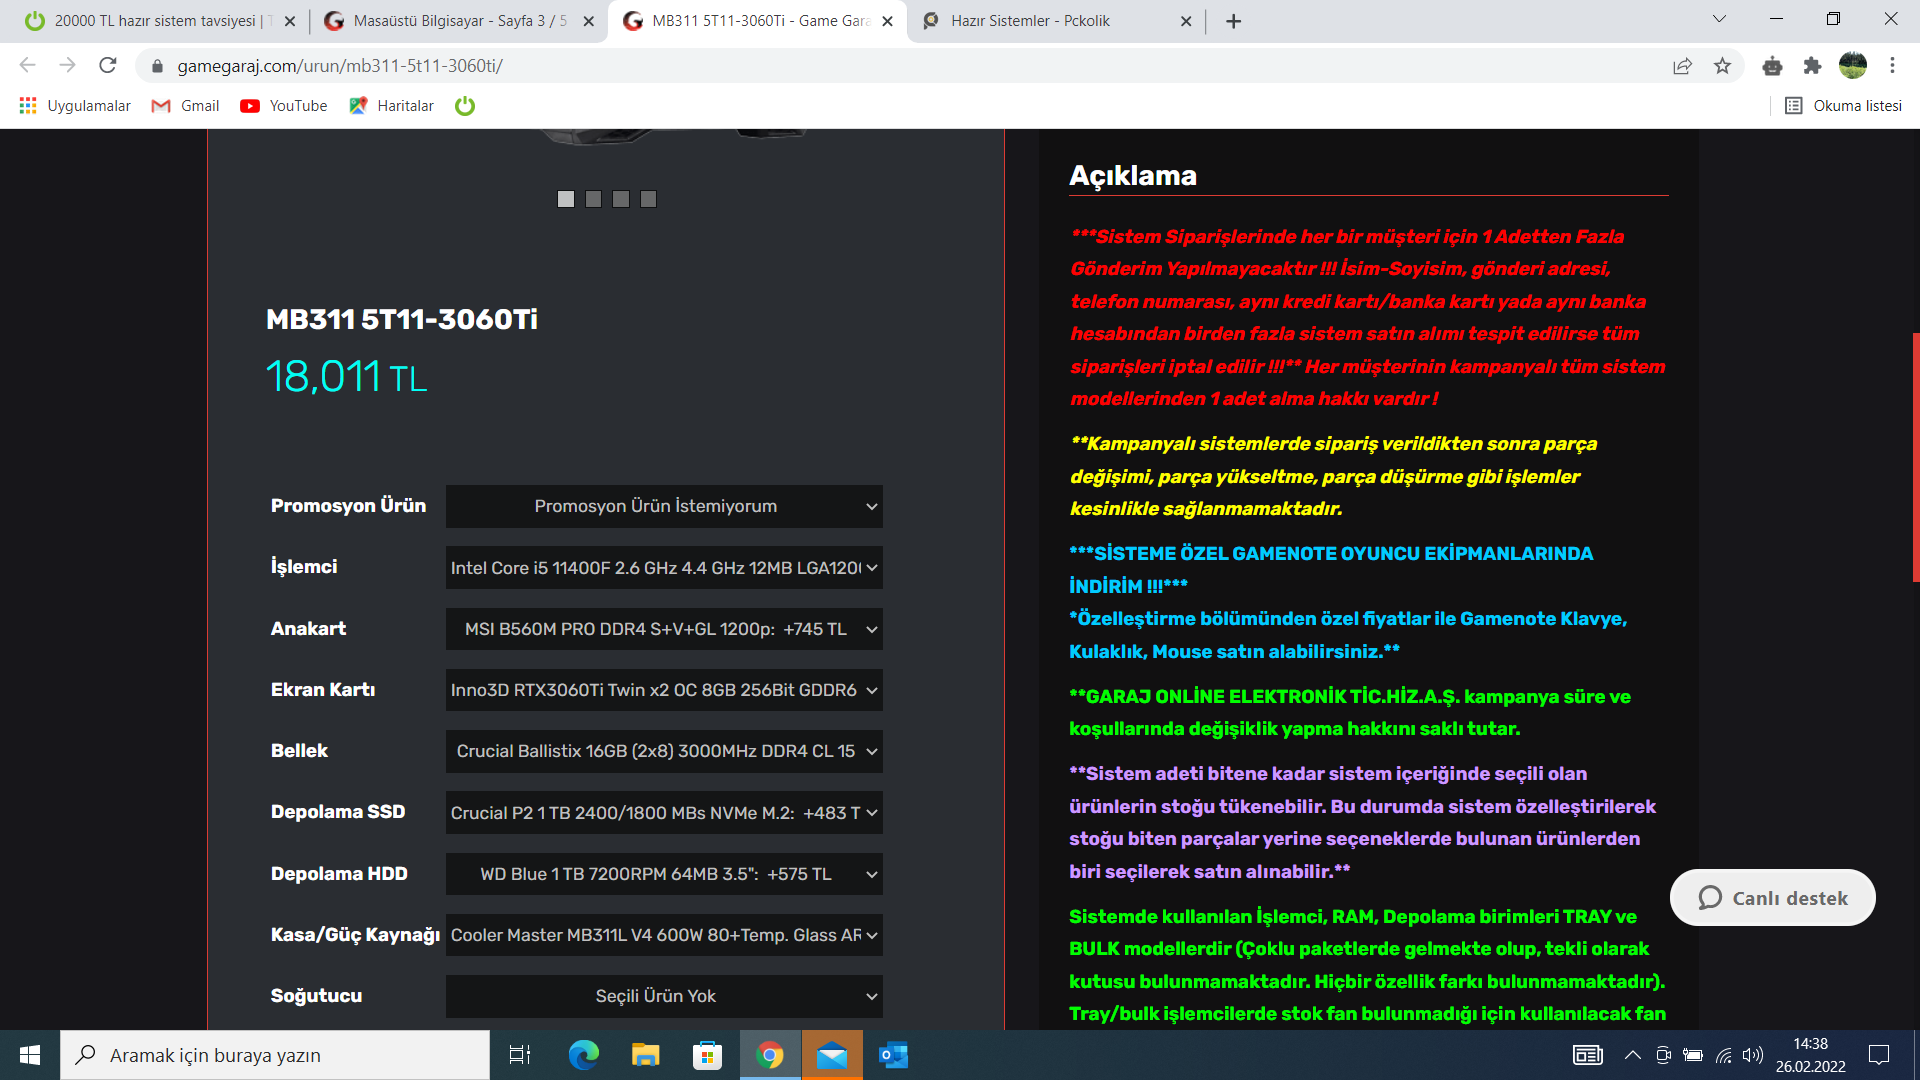Click the page vertical scrollbar

tap(1915, 457)
